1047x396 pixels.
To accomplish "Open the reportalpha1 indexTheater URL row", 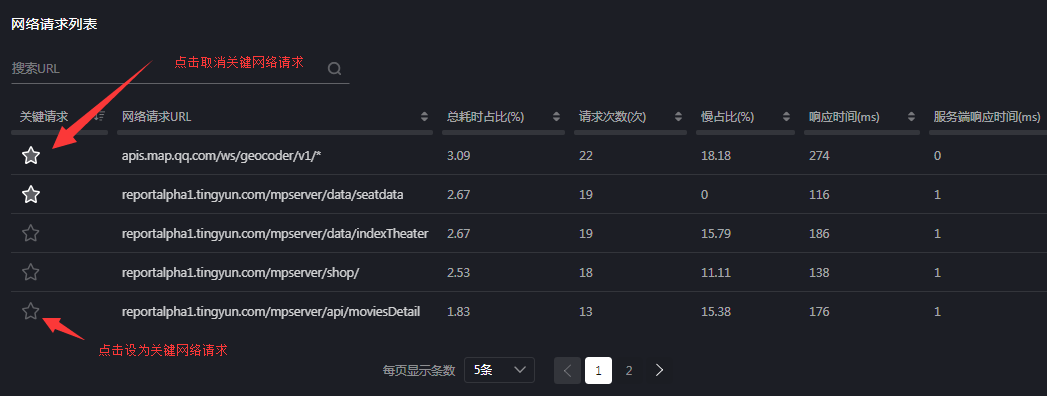I will [x=275, y=234].
